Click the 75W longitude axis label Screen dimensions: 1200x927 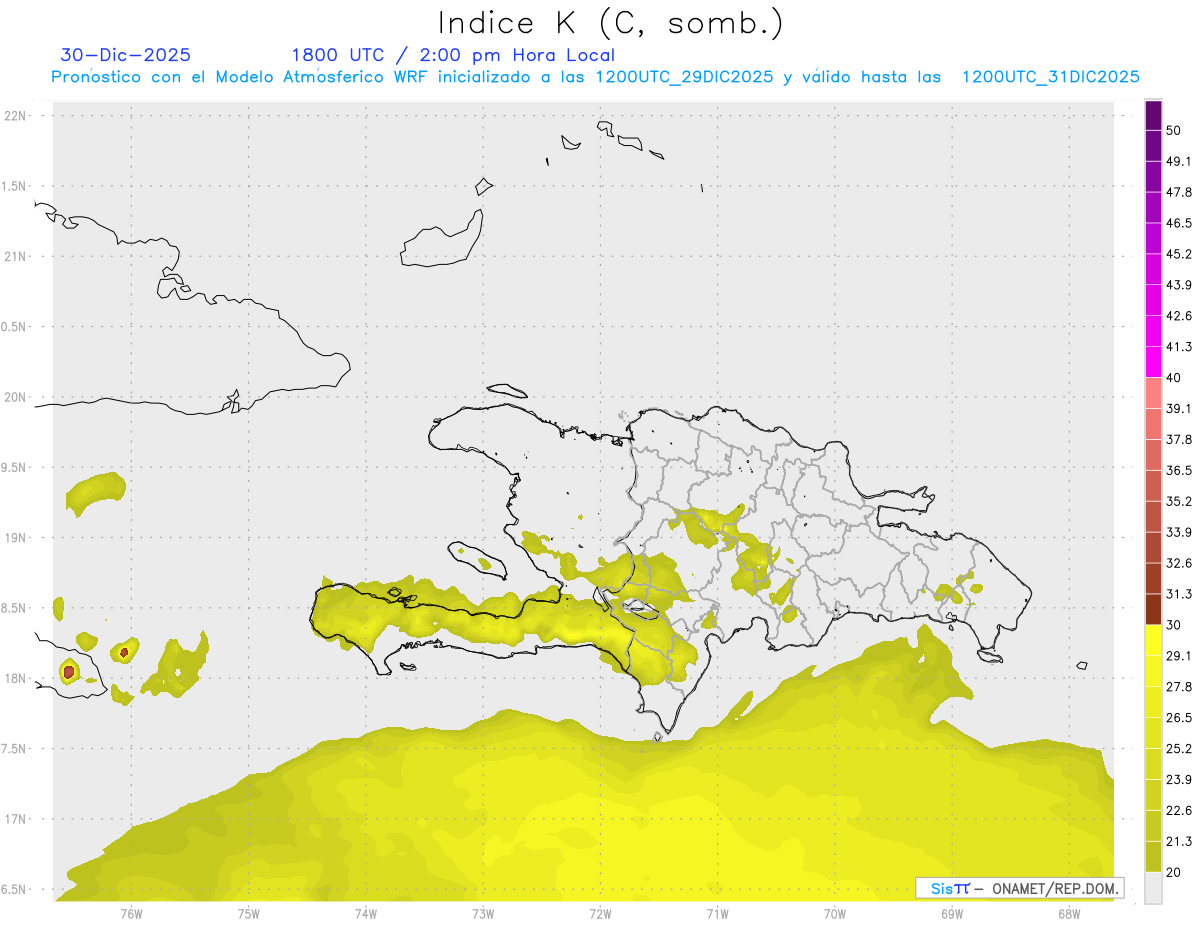(249, 913)
